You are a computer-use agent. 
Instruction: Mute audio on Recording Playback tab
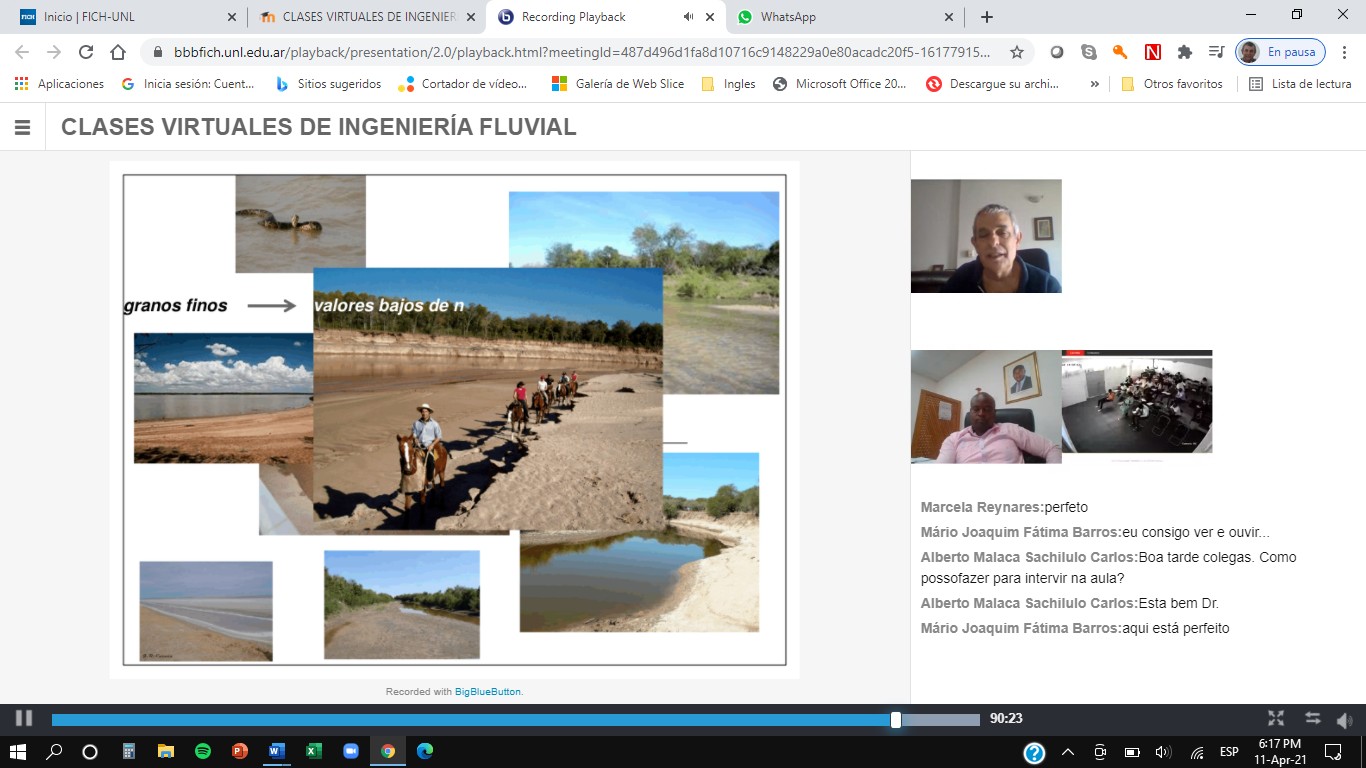tap(688, 17)
